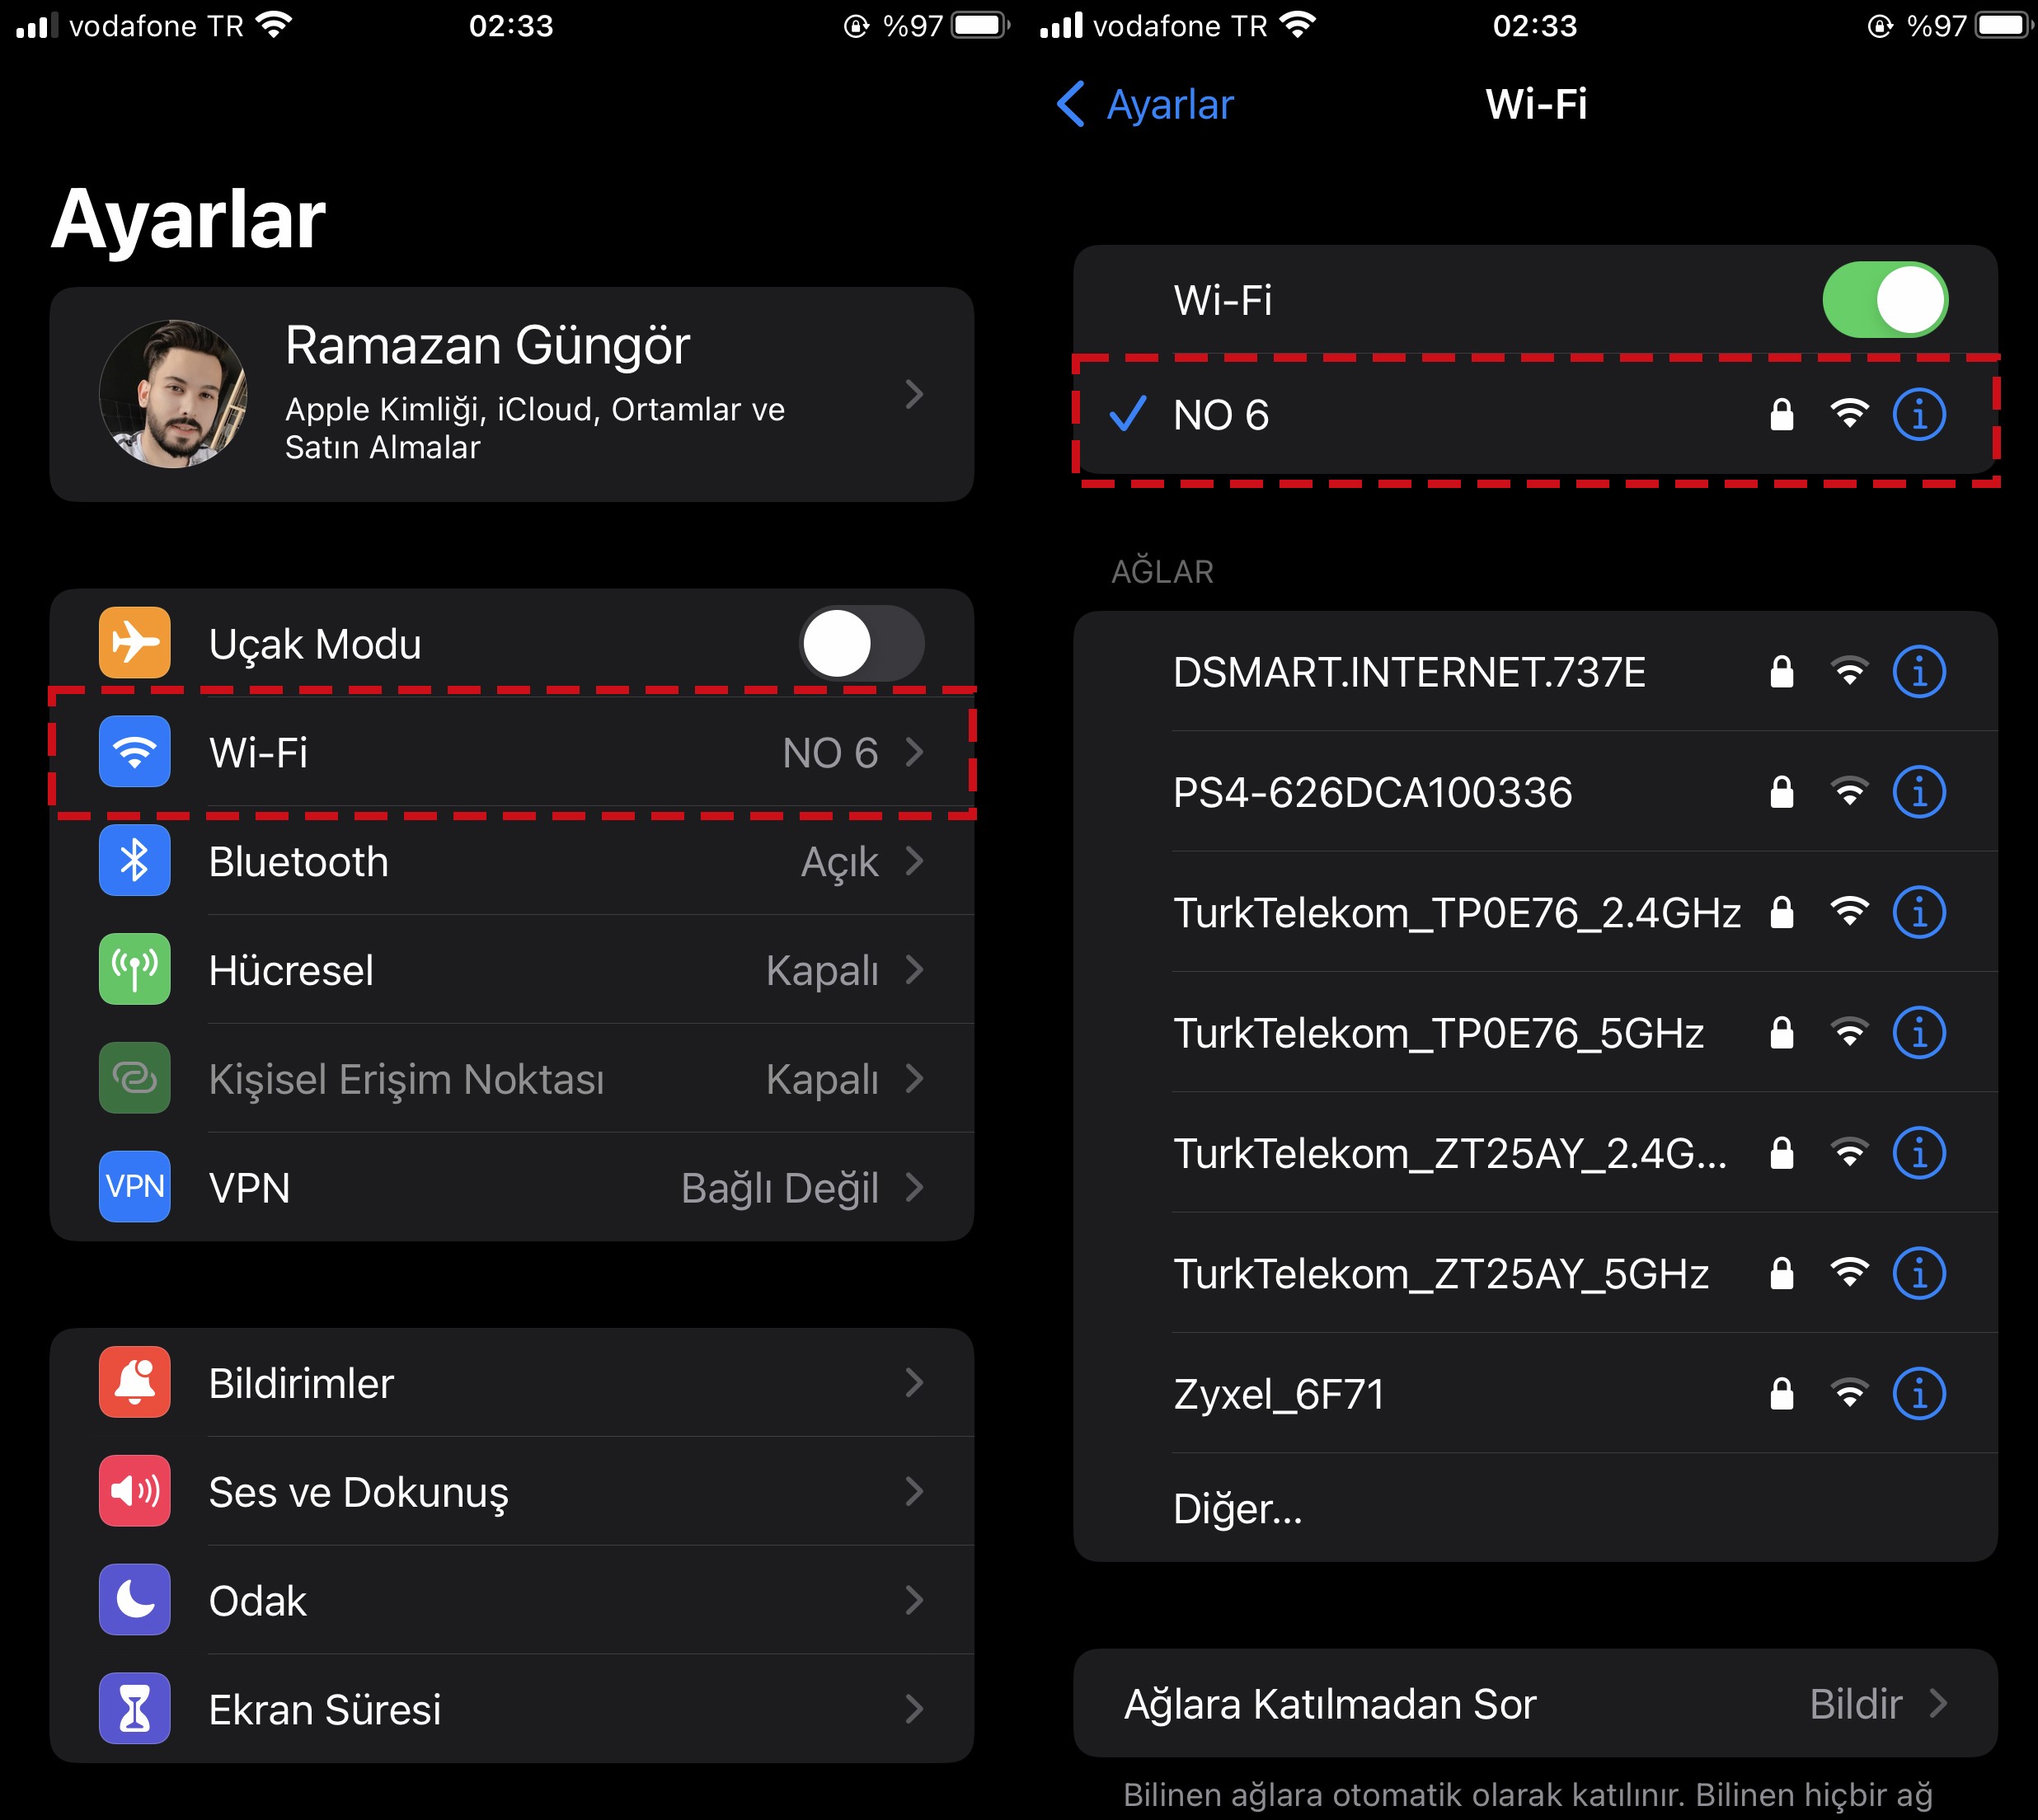Tap Bluetooth label in settings
The image size is (2038, 1820).
(x=298, y=861)
